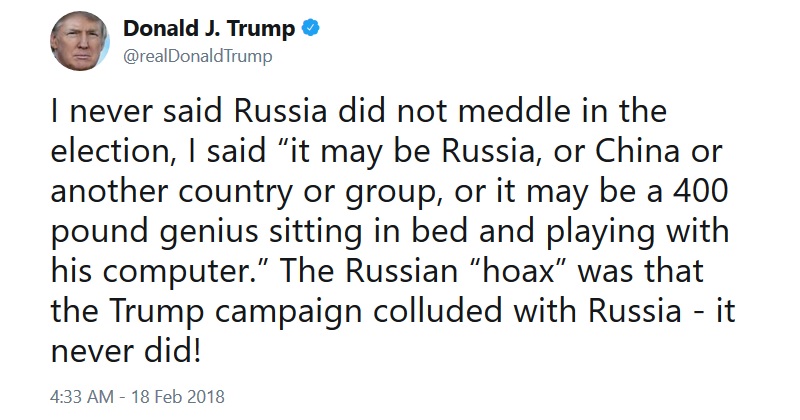
Task: Open the Donald J. Trump display name
Action: tap(209, 28)
